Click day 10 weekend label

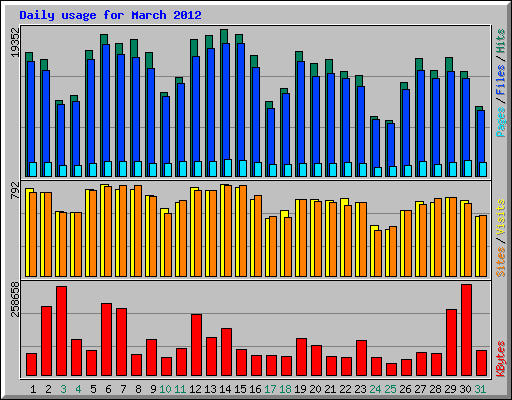(x=165, y=389)
